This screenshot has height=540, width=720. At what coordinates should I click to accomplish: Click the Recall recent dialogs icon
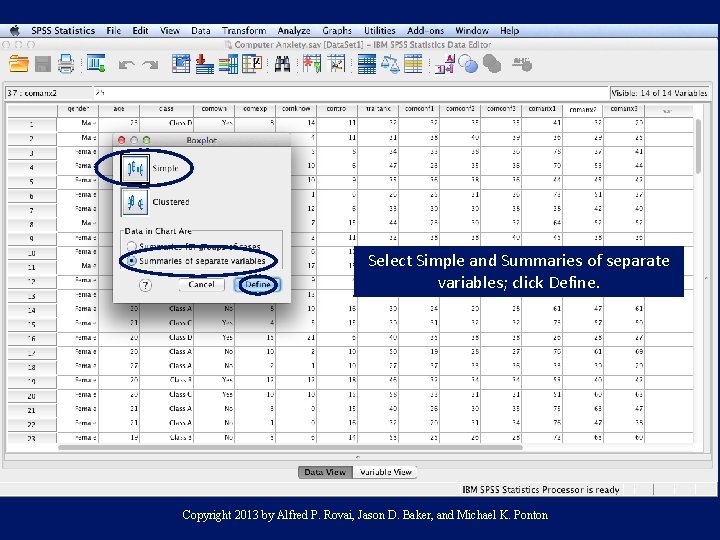point(96,63)
